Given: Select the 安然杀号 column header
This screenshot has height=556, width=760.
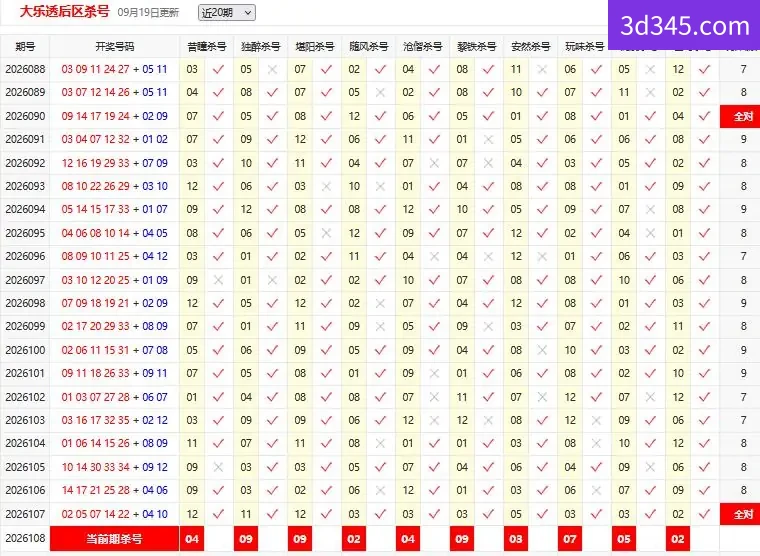Looking at the screenshot, I should coord(531,47).
